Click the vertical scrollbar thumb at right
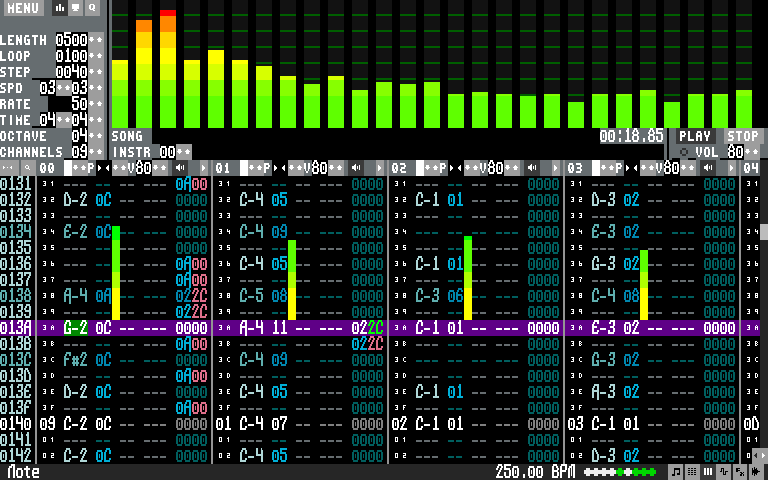The width and height of the screenshot is (768, 480). pyautogui.click(x=764, y=232)
